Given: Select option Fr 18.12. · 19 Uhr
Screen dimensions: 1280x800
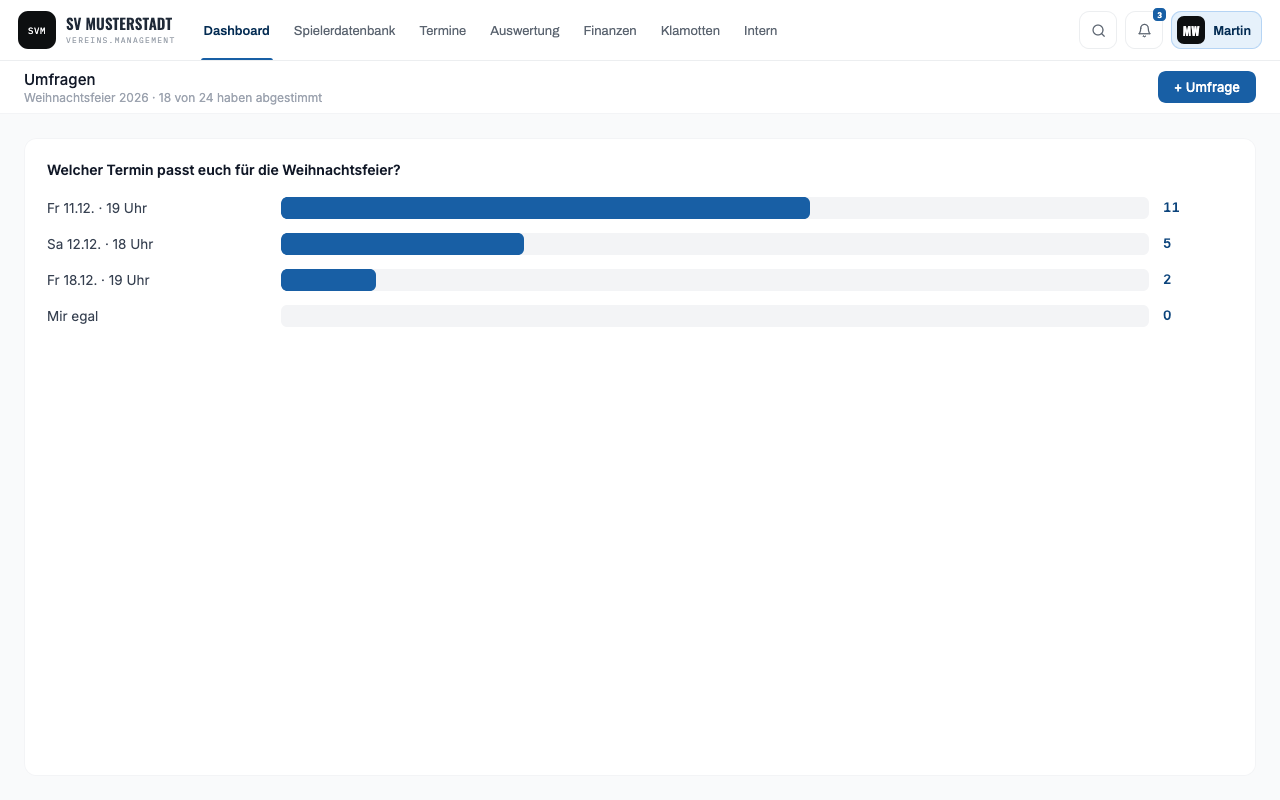Looking at the screenshot, I should [98, 280].
